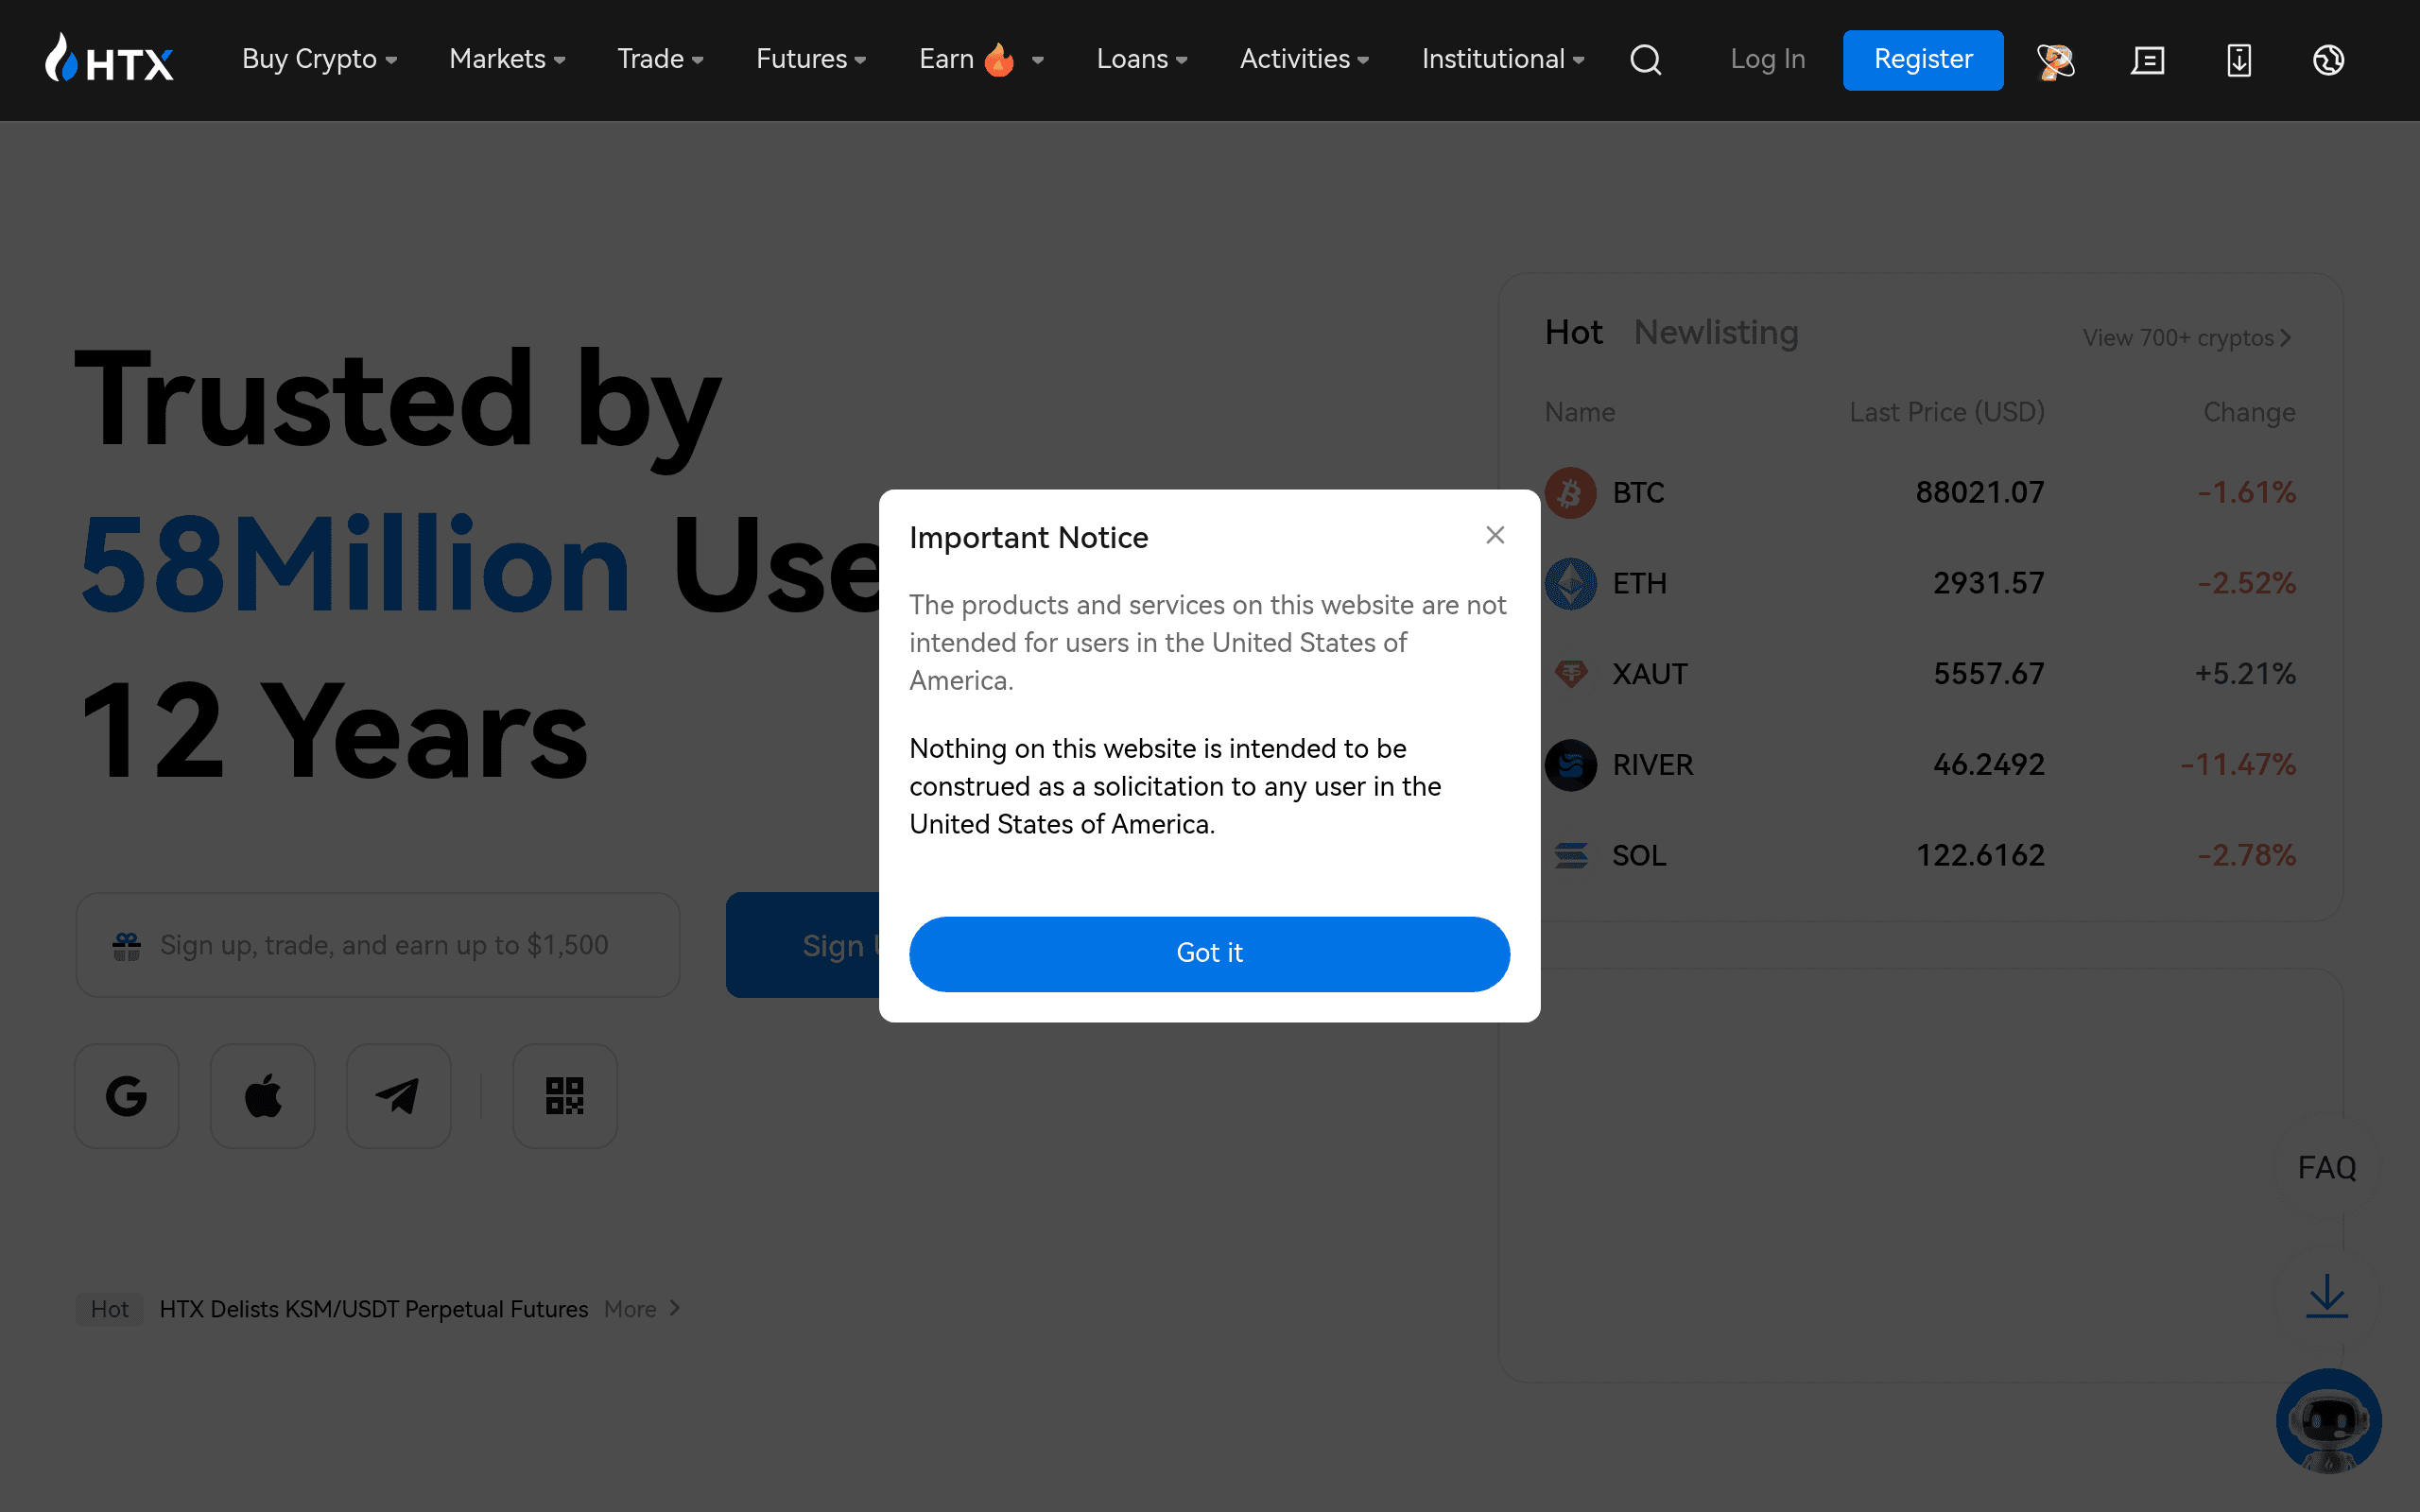Viewport: 2420px width, 1512px height.
Task: Click the sign up email input field
Action: tap(378, 945)
